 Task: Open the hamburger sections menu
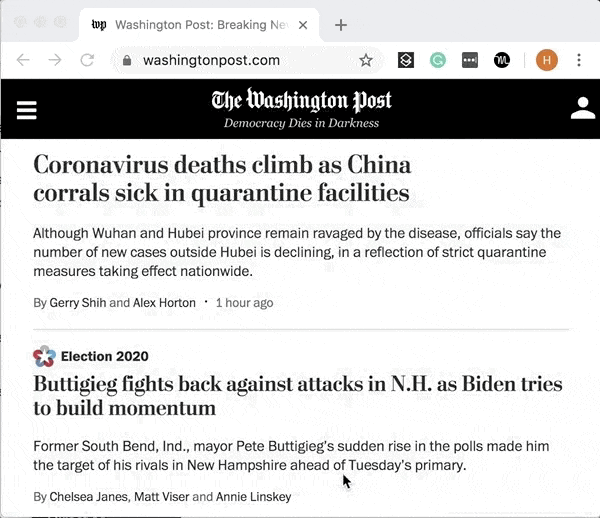(x=26, y=109)
